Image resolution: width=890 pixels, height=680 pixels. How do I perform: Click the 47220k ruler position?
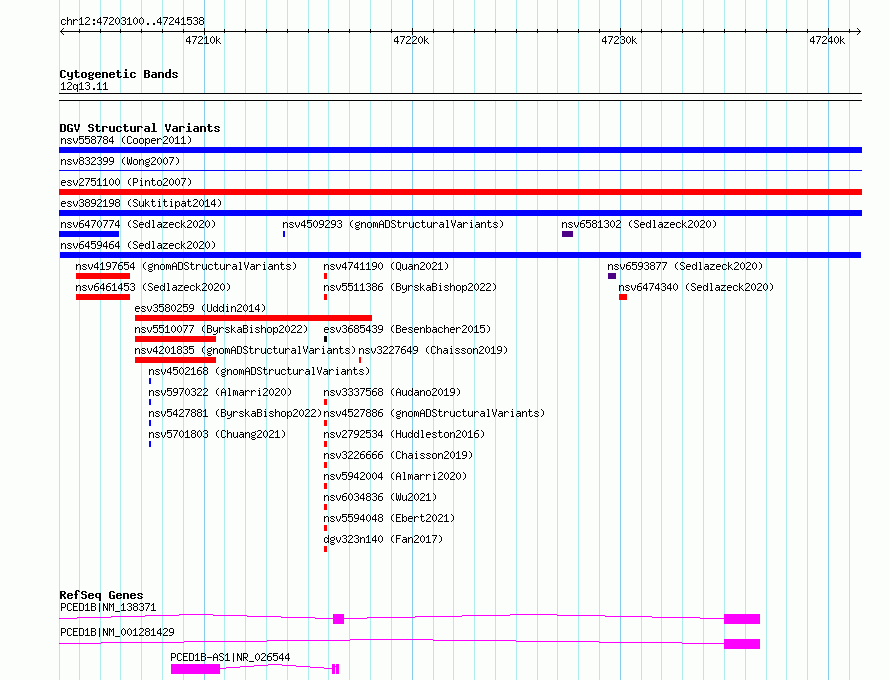point(411,40)
